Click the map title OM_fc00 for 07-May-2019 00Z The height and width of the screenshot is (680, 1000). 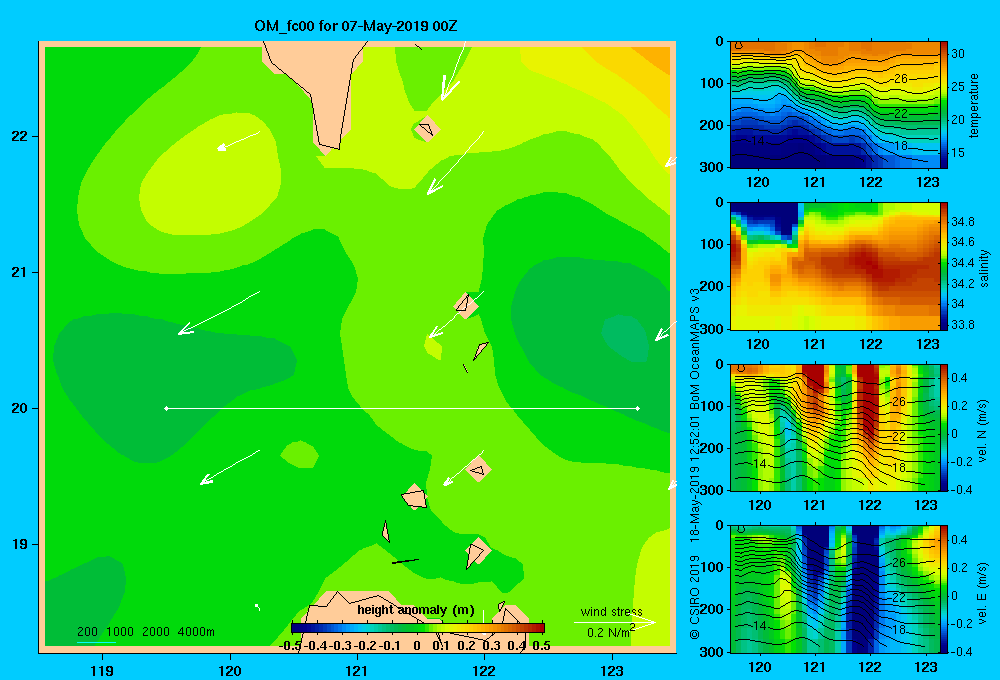coord(355,26)
